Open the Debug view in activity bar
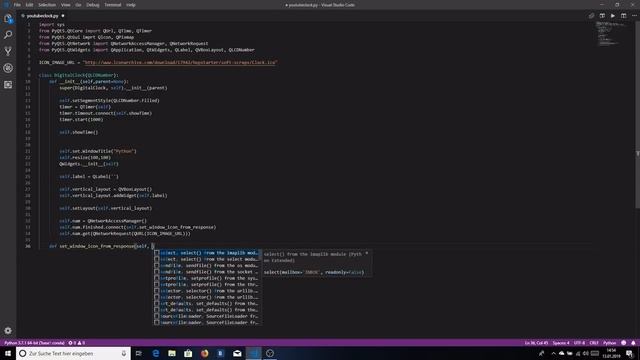The width and height of the screenshot is (640, 360). coord(8,68)
